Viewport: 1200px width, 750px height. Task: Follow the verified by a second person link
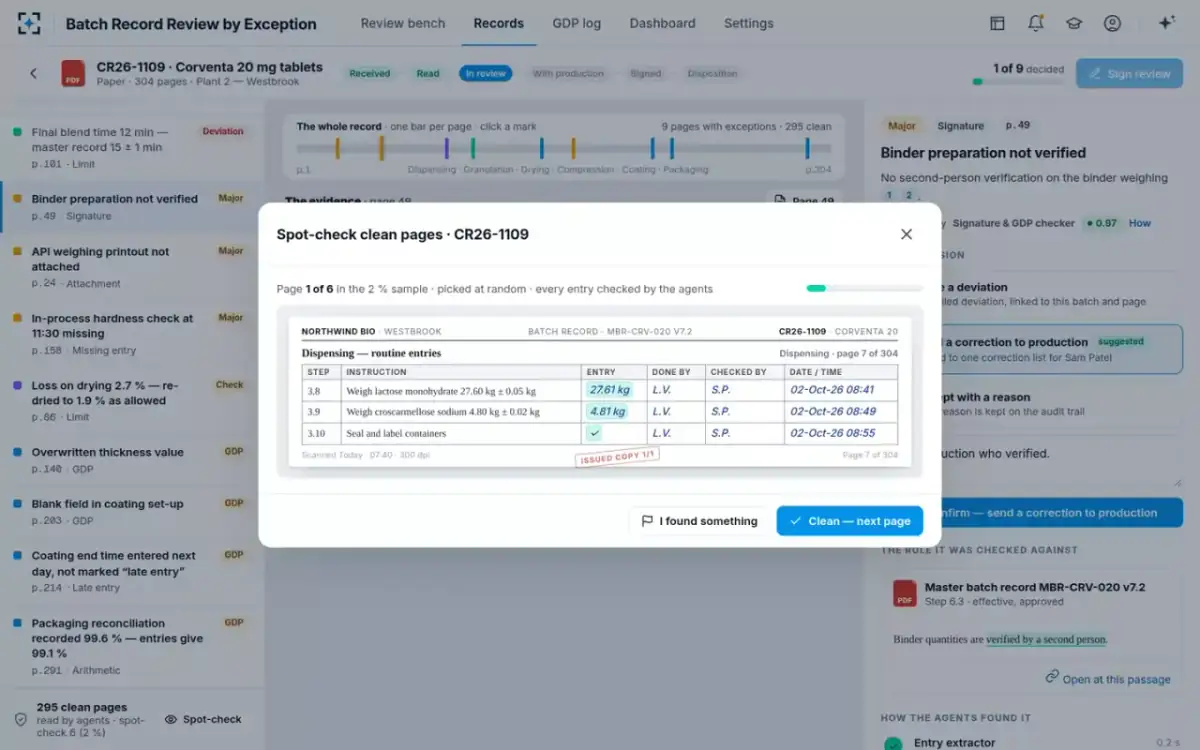pos(1046,639)
